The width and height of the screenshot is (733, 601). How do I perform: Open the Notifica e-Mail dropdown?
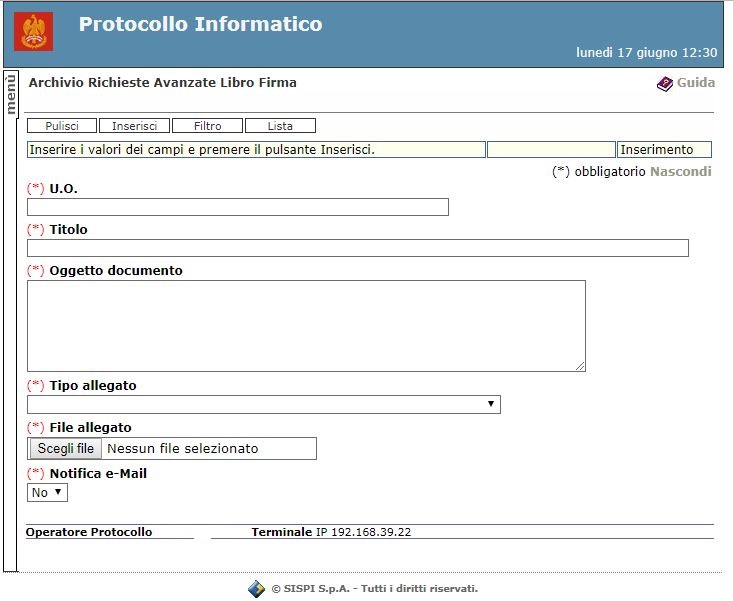[47, 493]
